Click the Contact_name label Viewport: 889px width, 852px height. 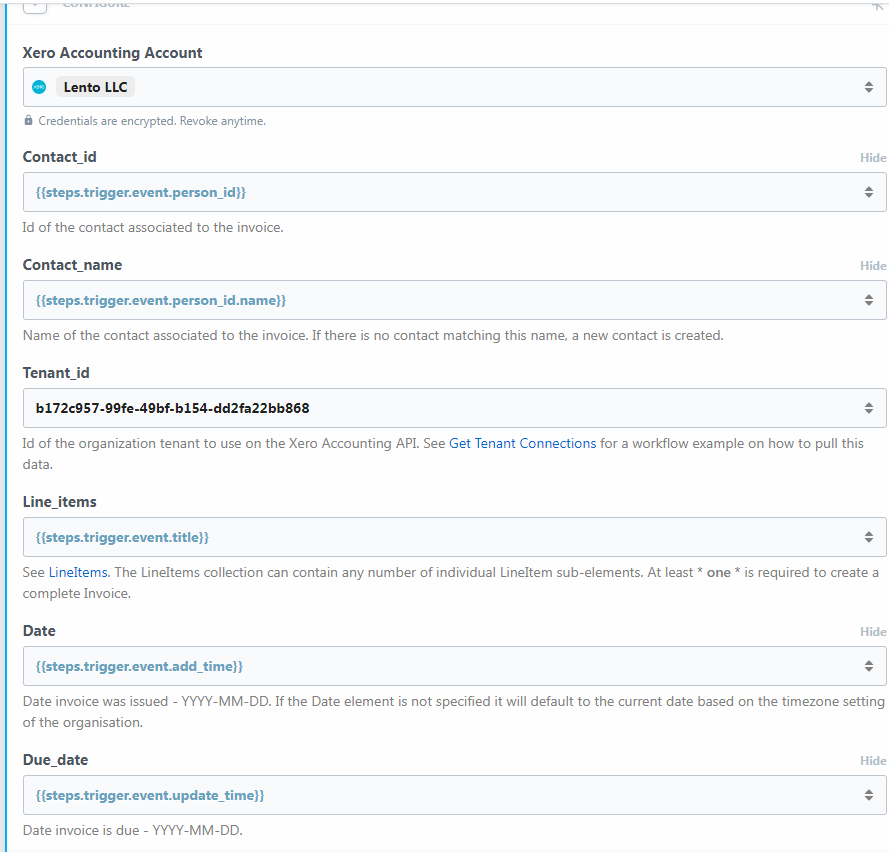(x=73, y=265)
